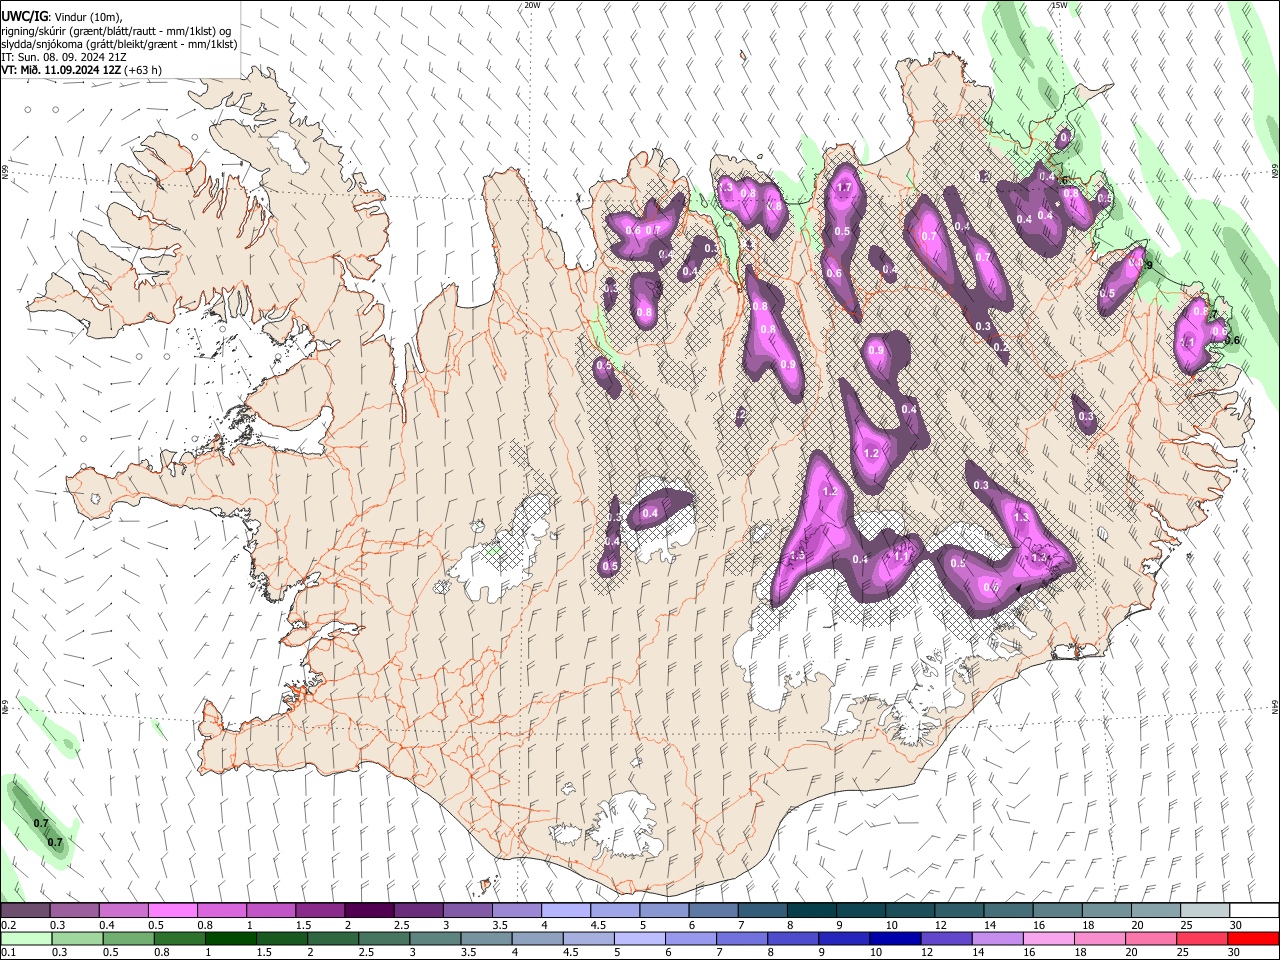Image resolution: width=1280 pixels, height=960 pixels.
Task: Click the 'UWC/IG' title text
Action: point(24,17)
